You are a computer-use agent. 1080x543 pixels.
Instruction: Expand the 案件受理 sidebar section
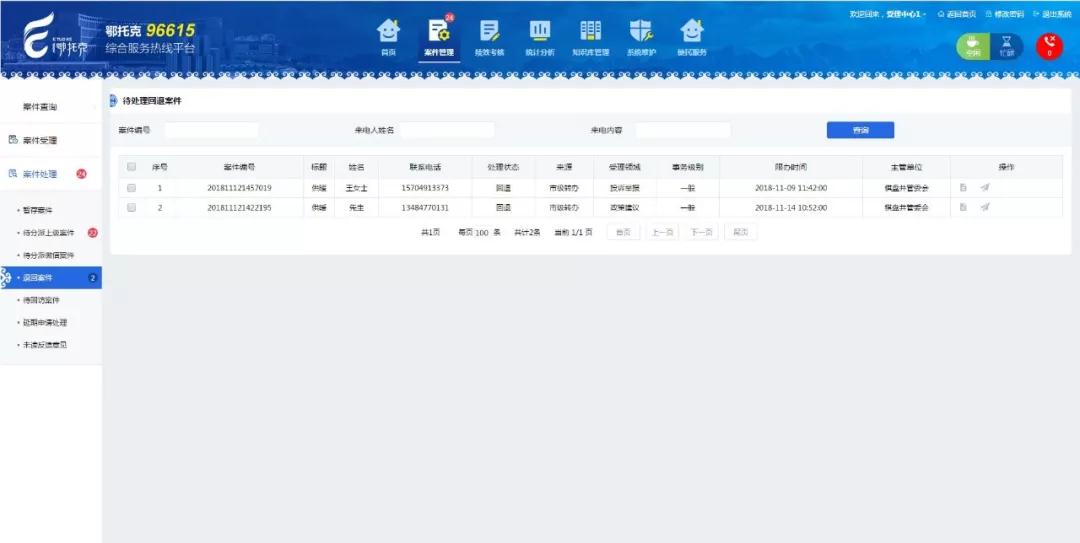(40, 140)
